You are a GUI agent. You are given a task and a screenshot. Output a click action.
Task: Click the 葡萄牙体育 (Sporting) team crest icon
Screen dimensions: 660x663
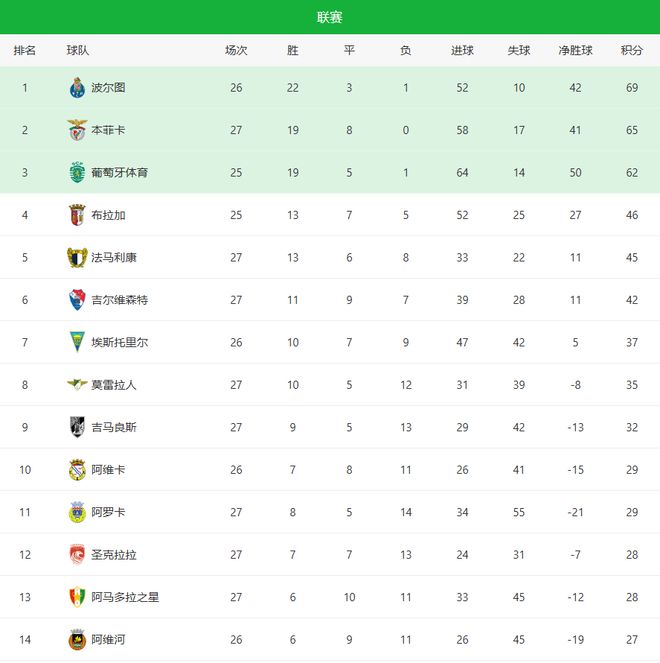77,172
